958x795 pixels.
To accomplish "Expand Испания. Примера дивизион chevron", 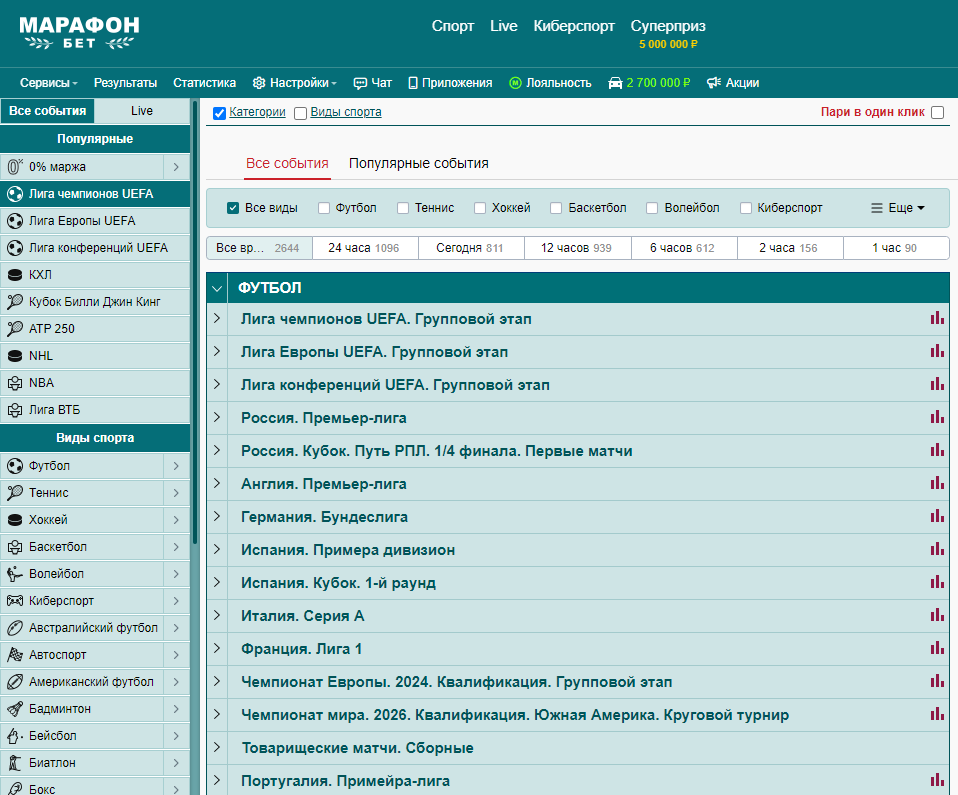I will (217, 550).
